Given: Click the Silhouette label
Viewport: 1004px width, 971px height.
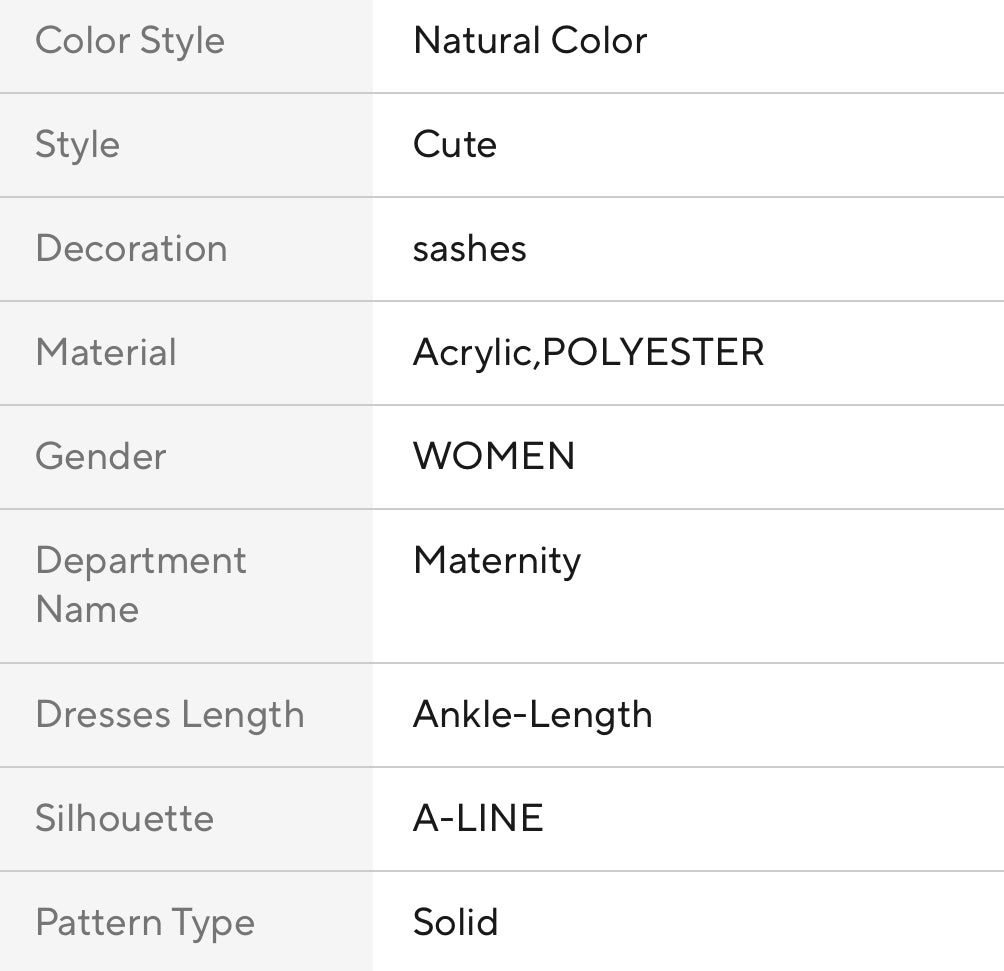Looking at the screenshot, I should coord(124,819).
